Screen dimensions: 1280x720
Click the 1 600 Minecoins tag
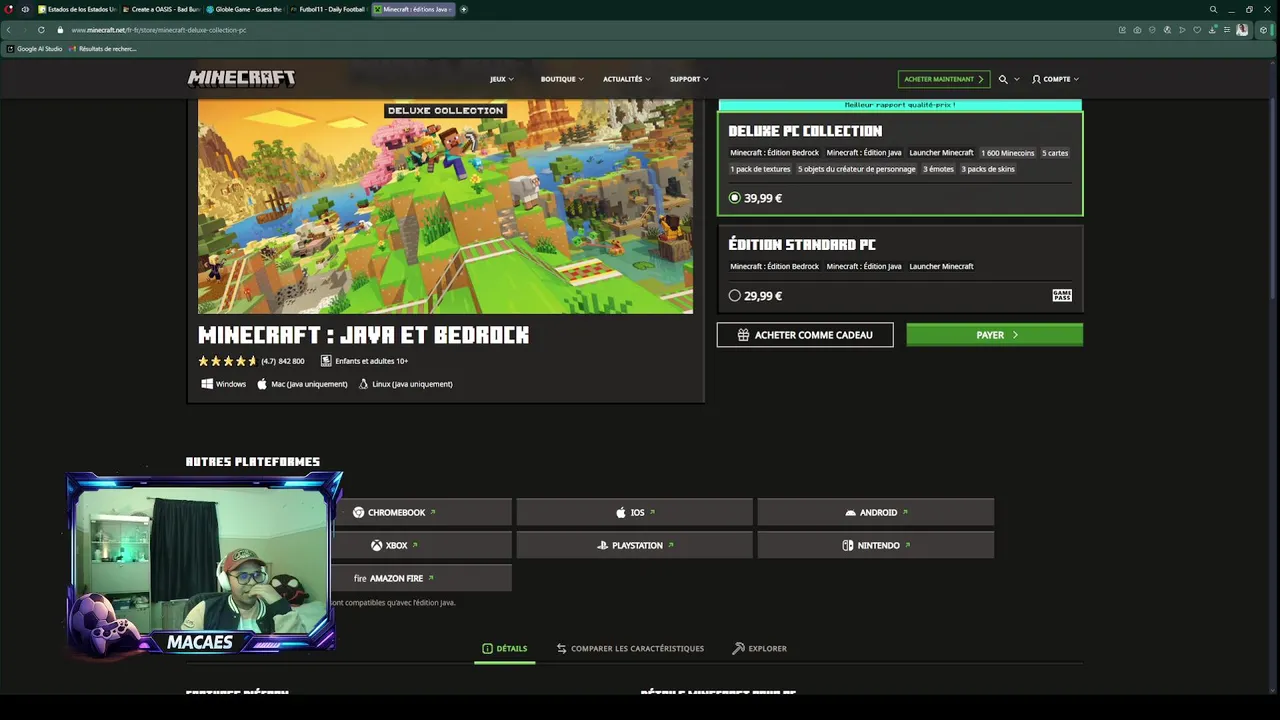click(x=1007, y=153)
